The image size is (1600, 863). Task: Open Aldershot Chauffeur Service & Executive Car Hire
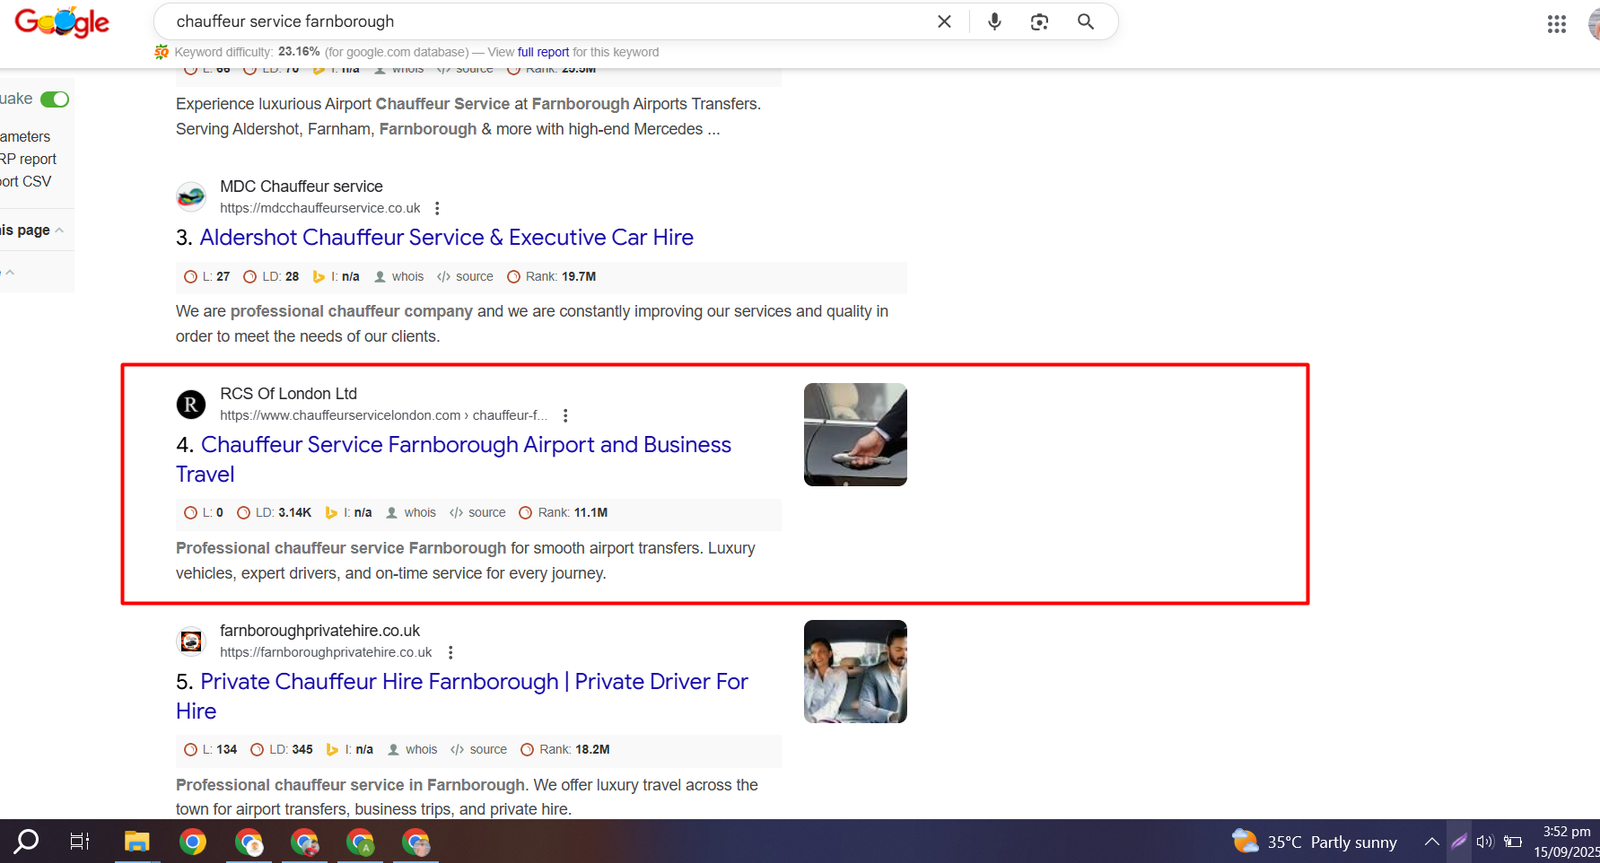point(446,238)
